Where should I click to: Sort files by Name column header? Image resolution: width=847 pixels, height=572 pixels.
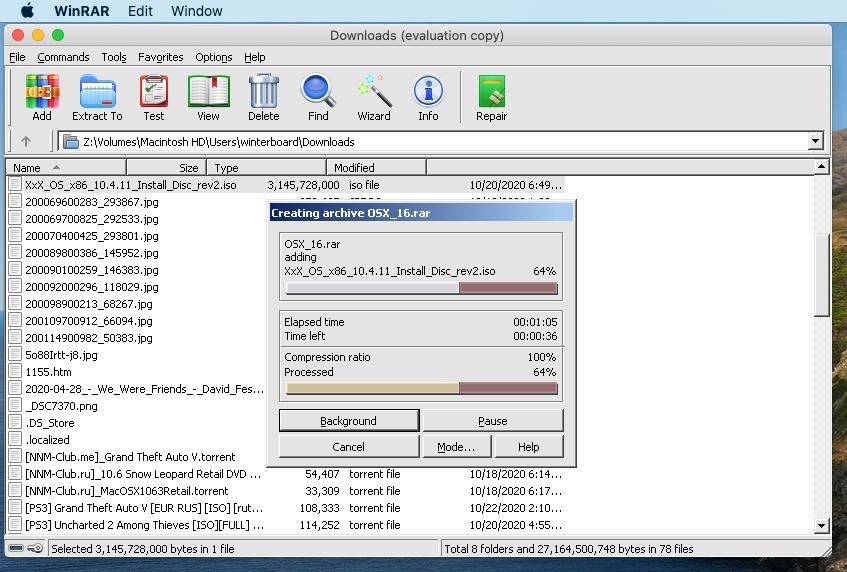[66, 167]
